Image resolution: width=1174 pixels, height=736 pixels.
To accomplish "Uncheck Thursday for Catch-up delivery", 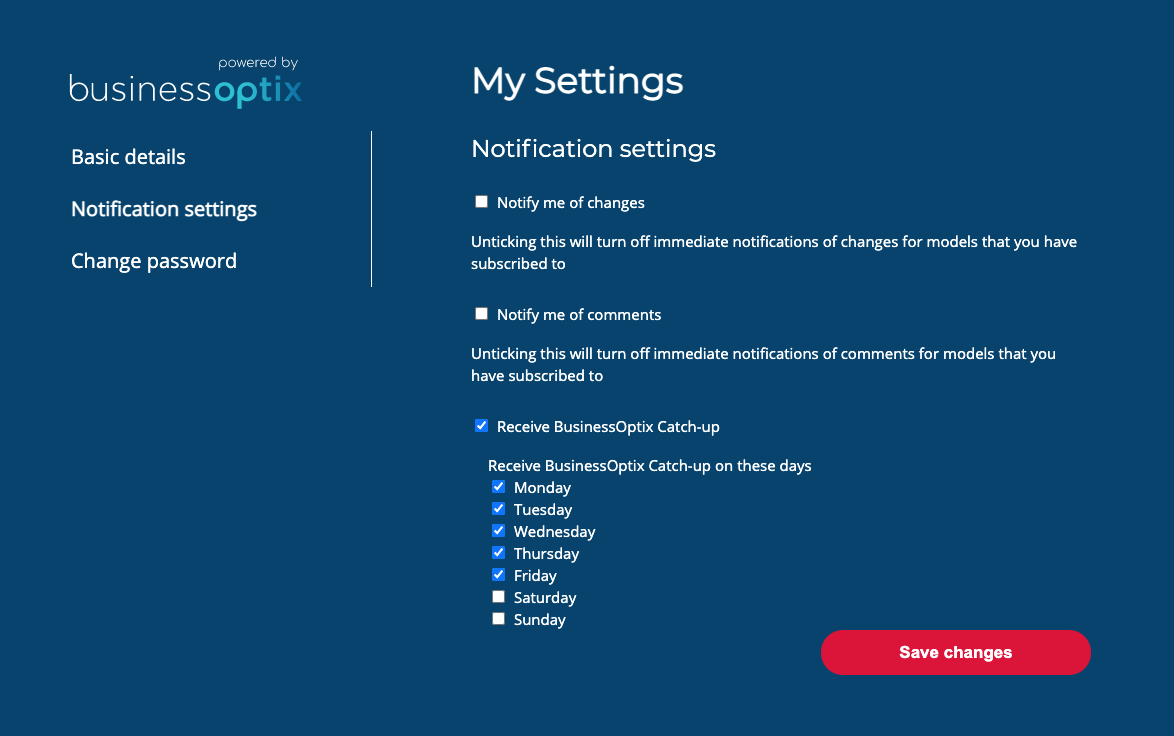I will click(x=498, y=553).
